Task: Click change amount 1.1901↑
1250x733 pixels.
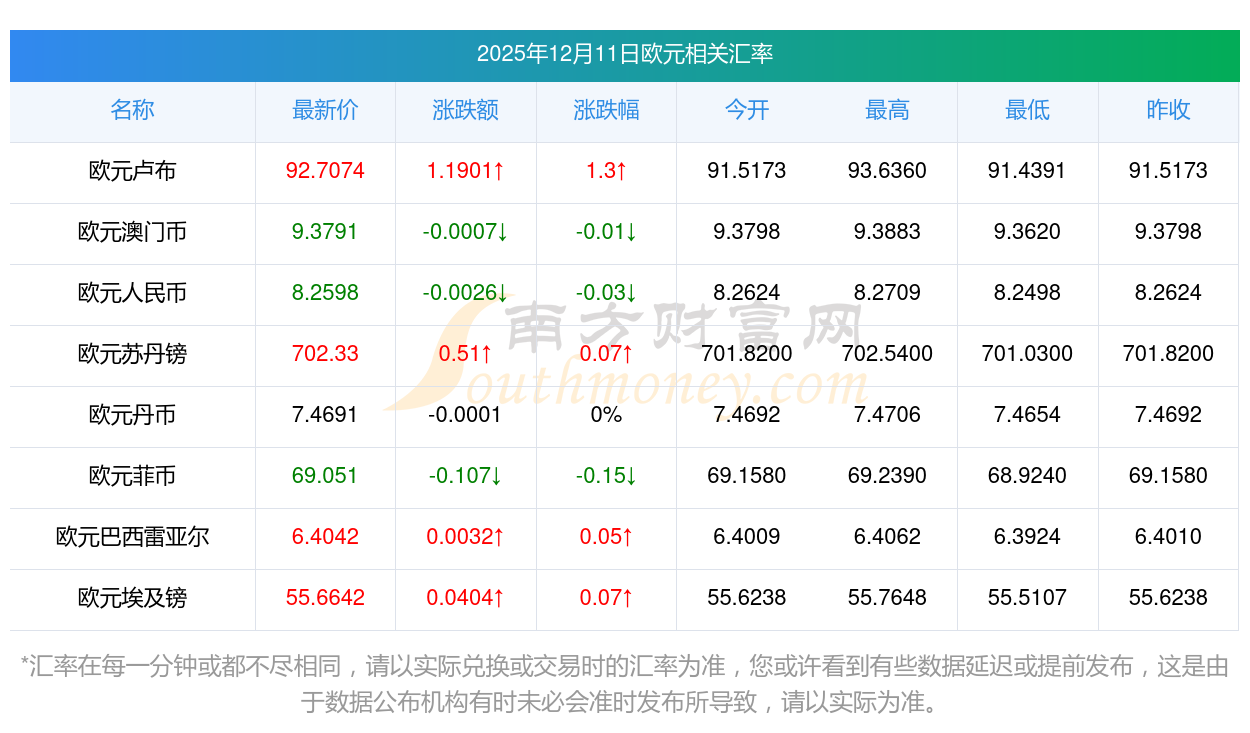Action: coord(466,171)
